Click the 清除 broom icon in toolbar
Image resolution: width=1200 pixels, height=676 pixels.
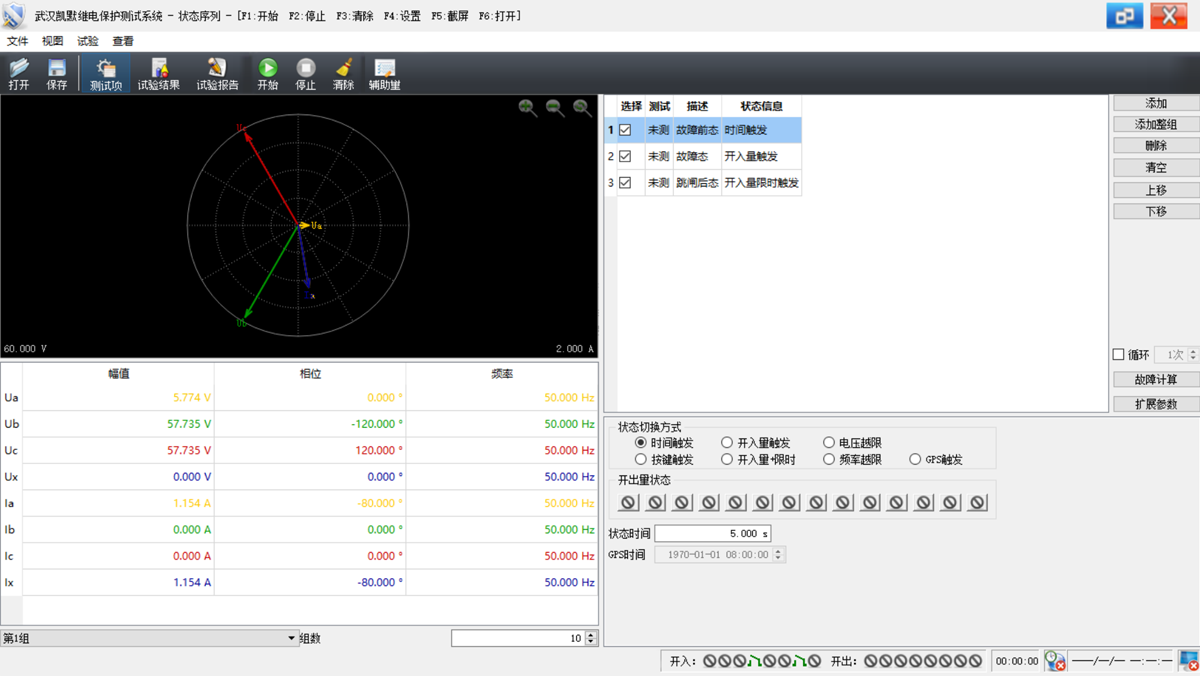point(343,68)
